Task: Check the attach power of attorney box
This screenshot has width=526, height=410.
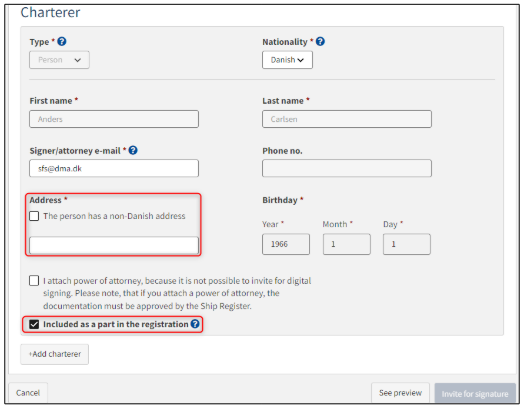Action: point(34,280)
